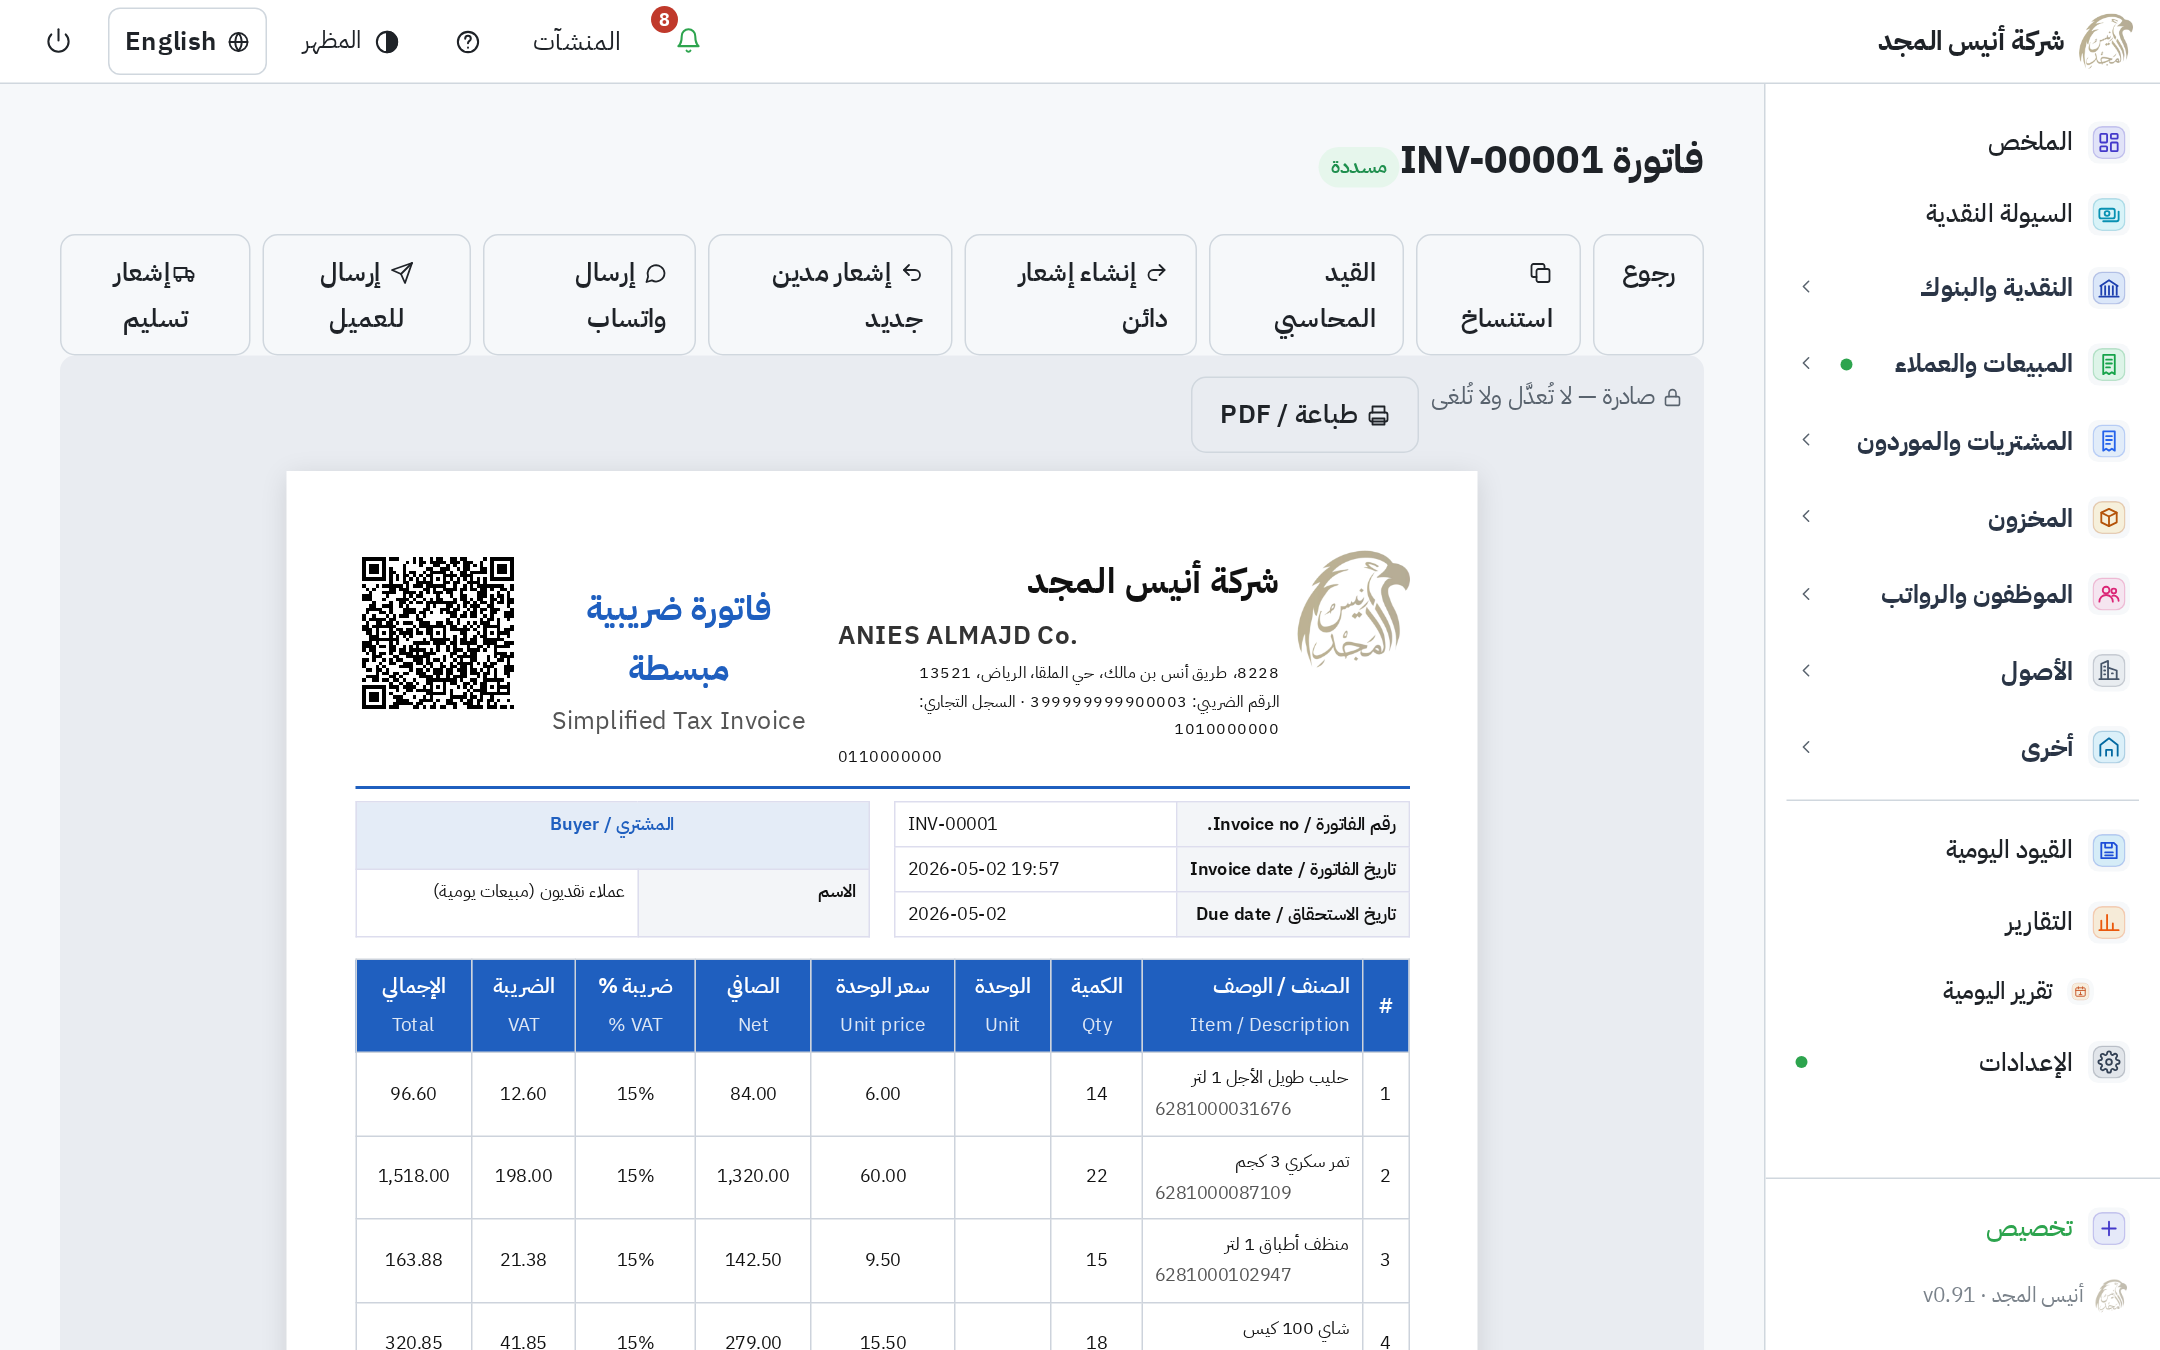
Task: Click the الموظفون والرواتب people icon
Action: [2109, 594]
